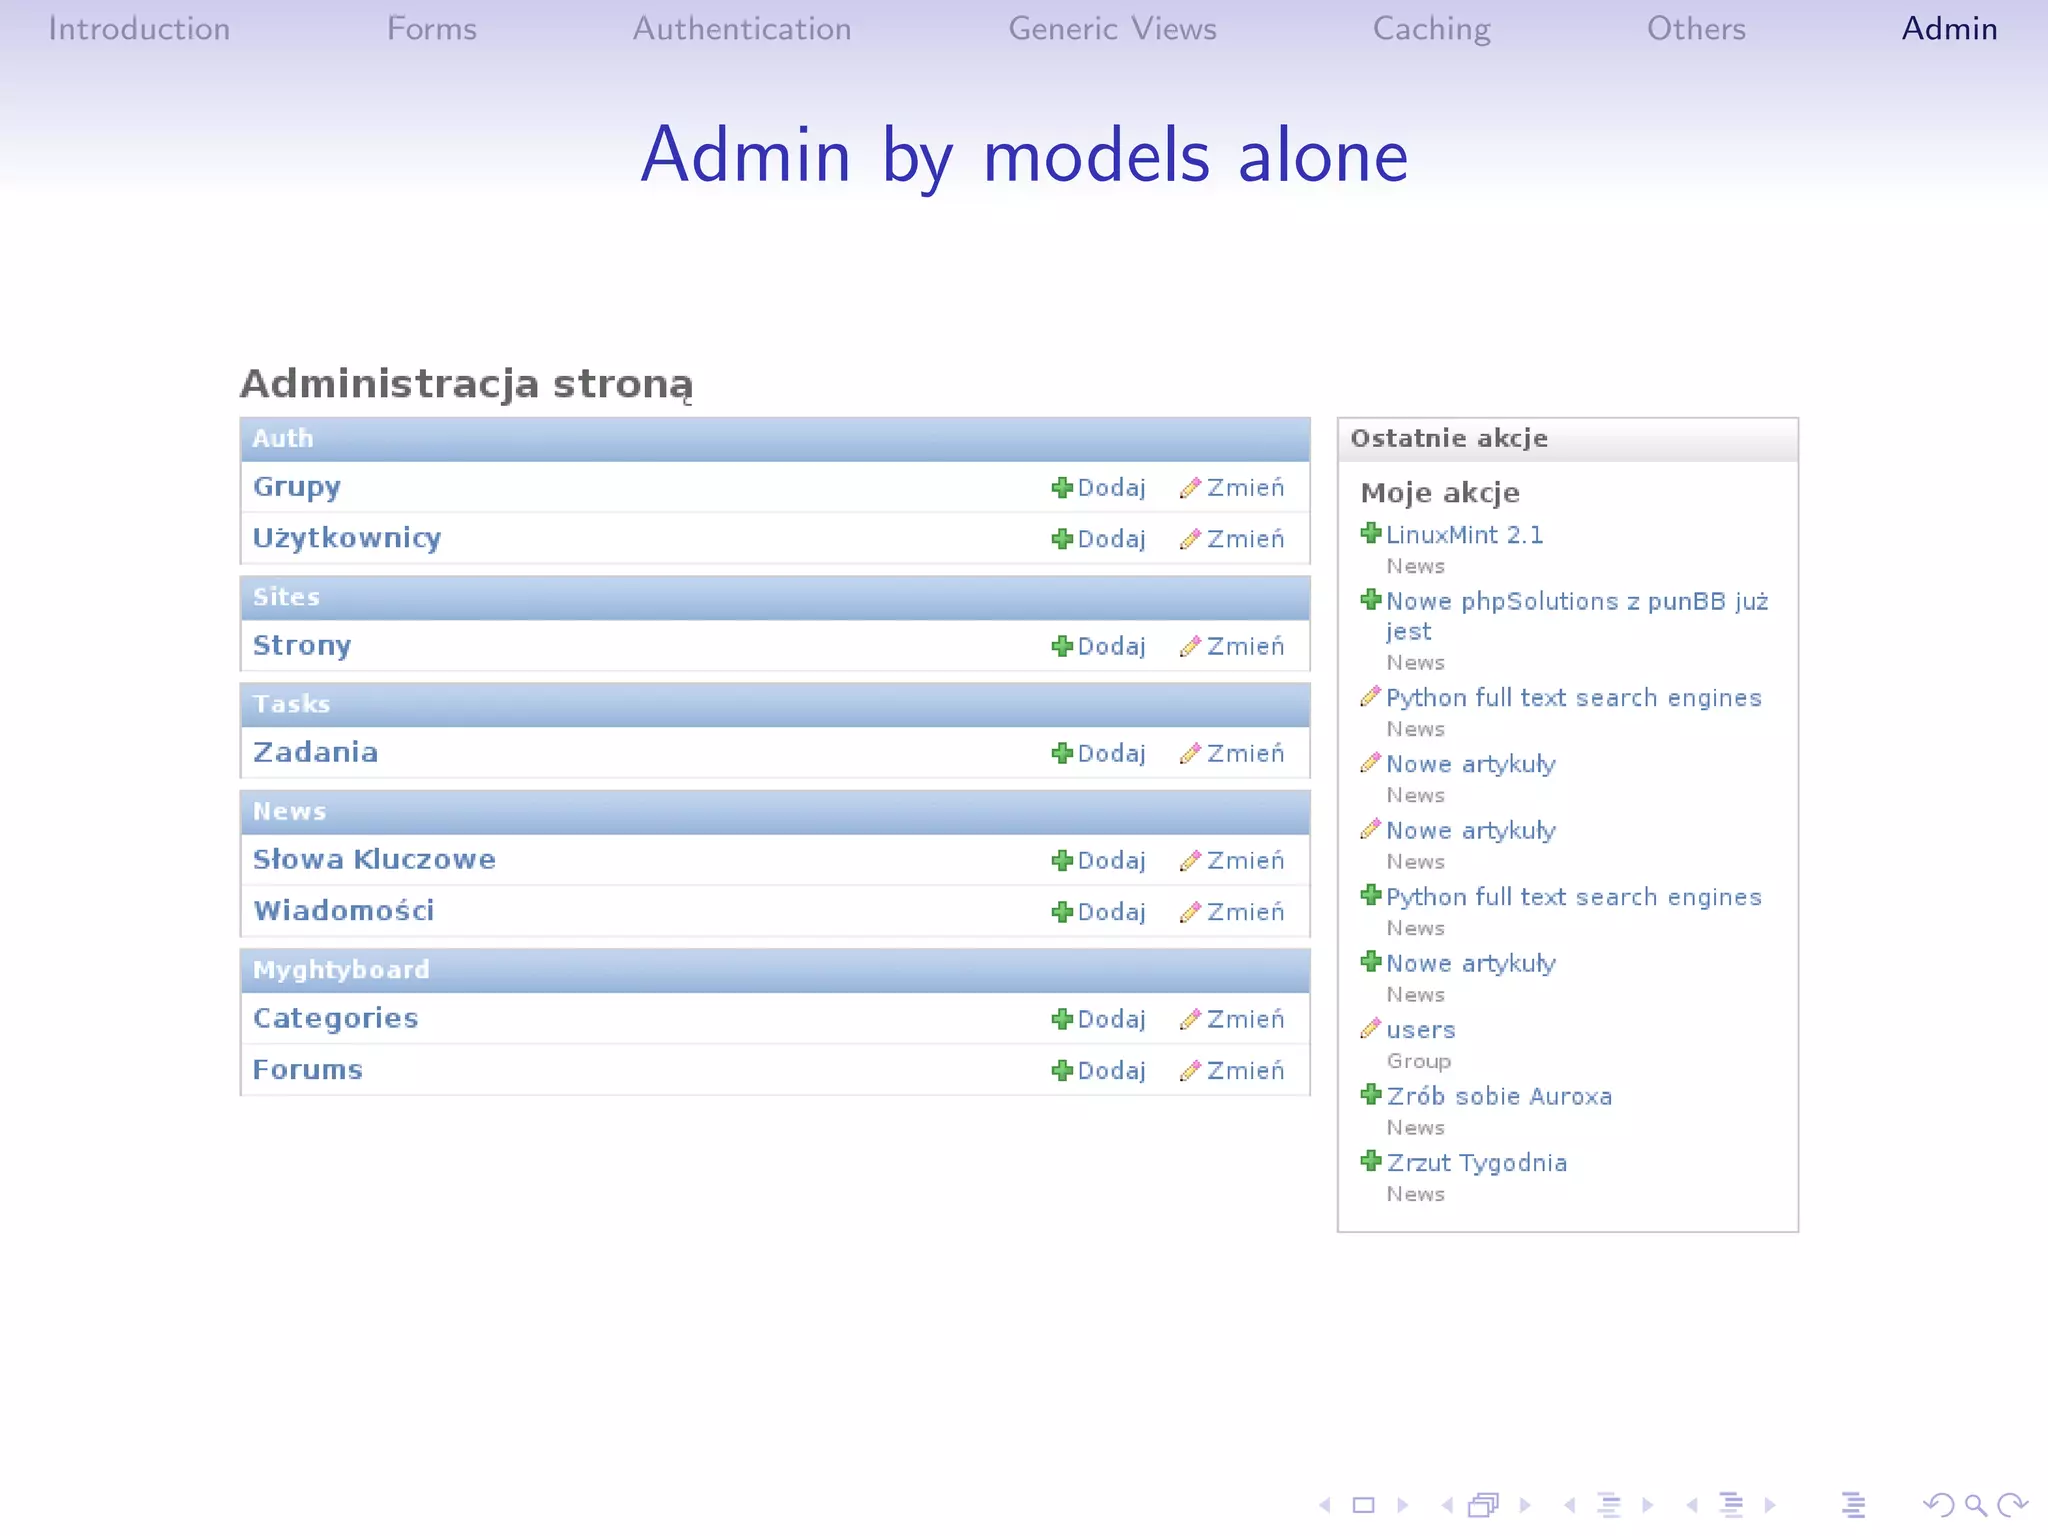The image size is (2048, 1536).
Task: Open the Categories model link
Action: click(335, 1019)
